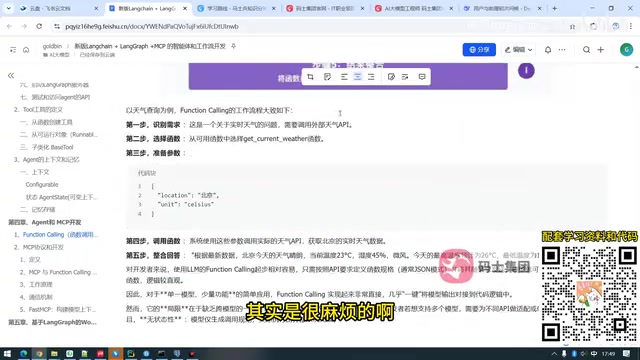Viewport: 640px width, 360px height.
Task: Pin the document title with pin icon
Action: 233,46
